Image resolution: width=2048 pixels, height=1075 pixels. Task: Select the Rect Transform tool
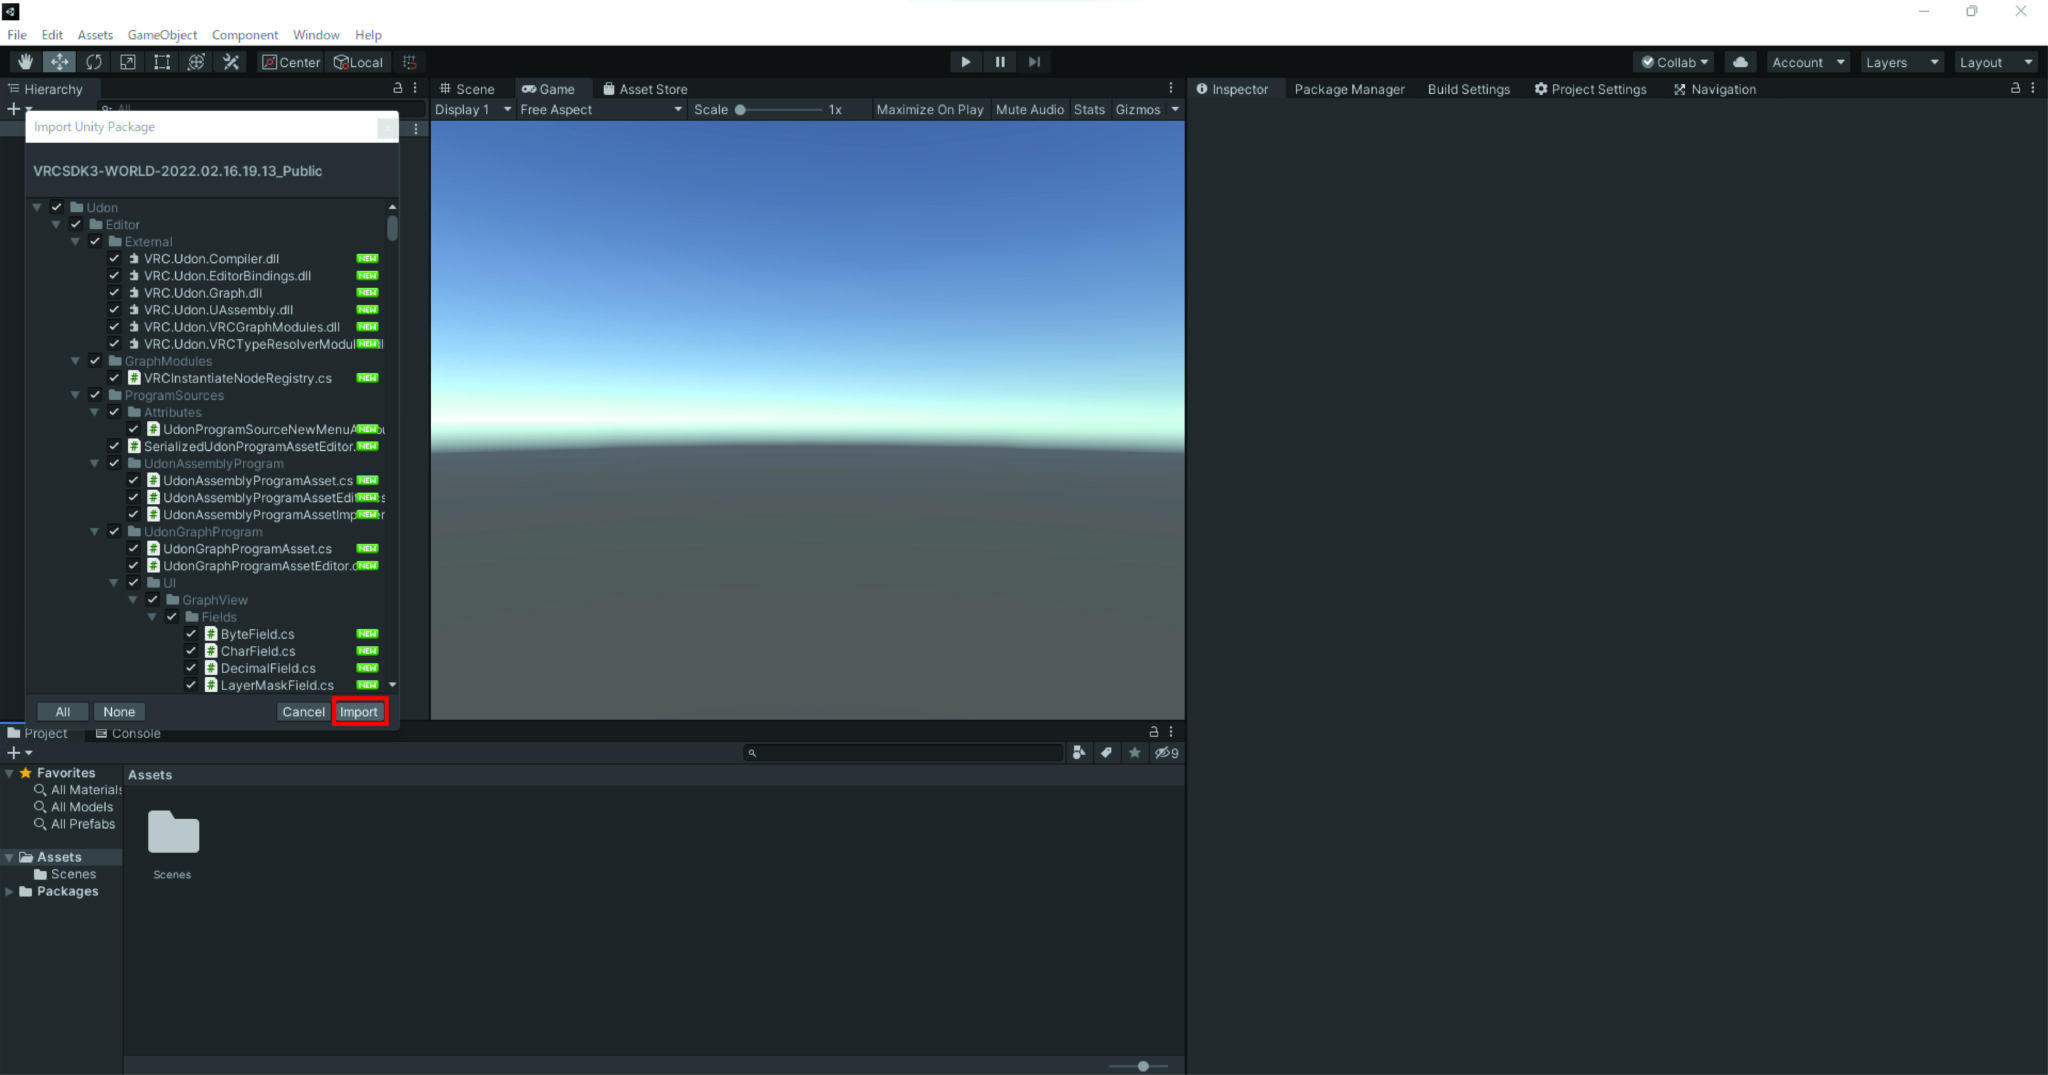tap(161, 61)
